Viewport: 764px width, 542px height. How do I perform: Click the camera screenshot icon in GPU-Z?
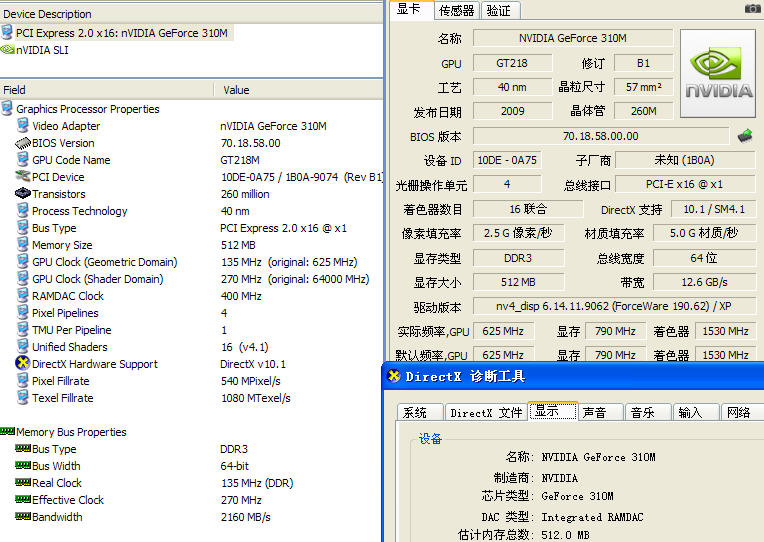pyautogui.click(x=752, y=8)
